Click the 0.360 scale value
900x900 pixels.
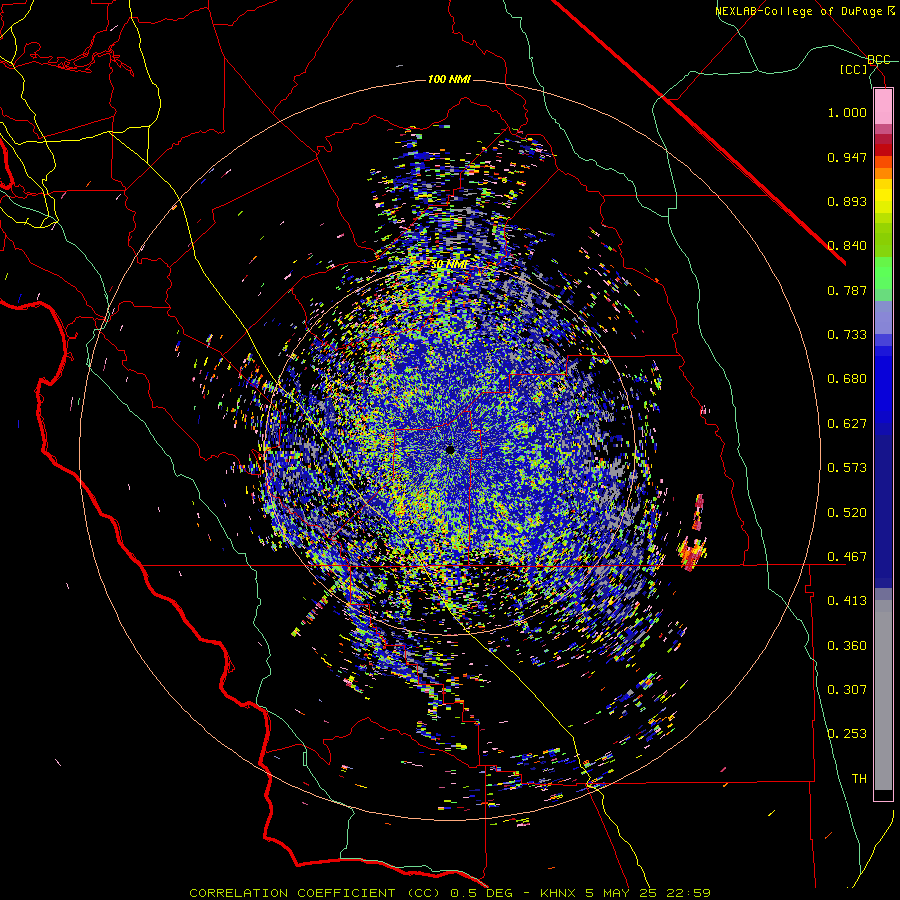(847, 646)
